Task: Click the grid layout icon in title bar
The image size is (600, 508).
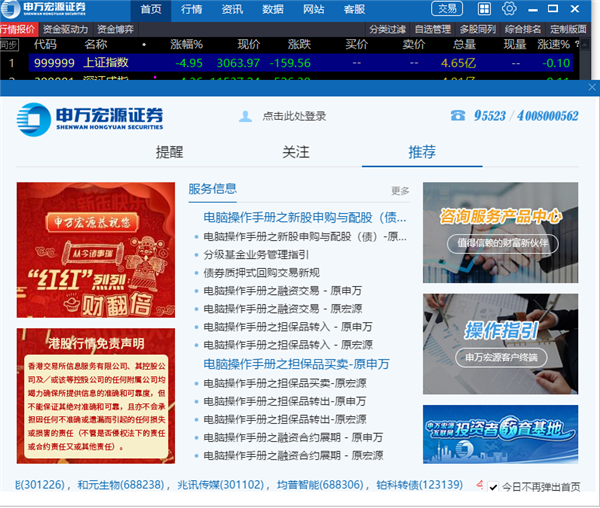Action: [484, 9]
